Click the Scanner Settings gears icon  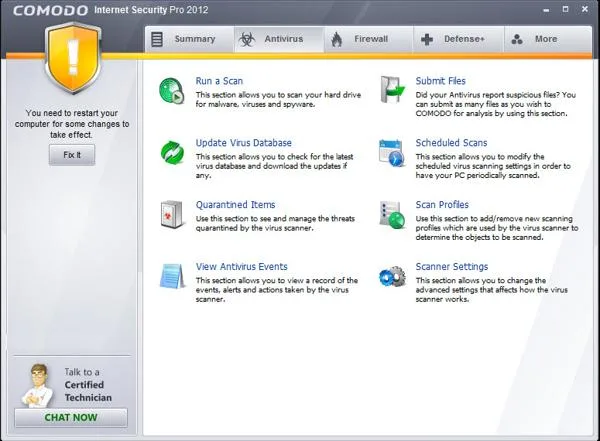tap(392, 276)
